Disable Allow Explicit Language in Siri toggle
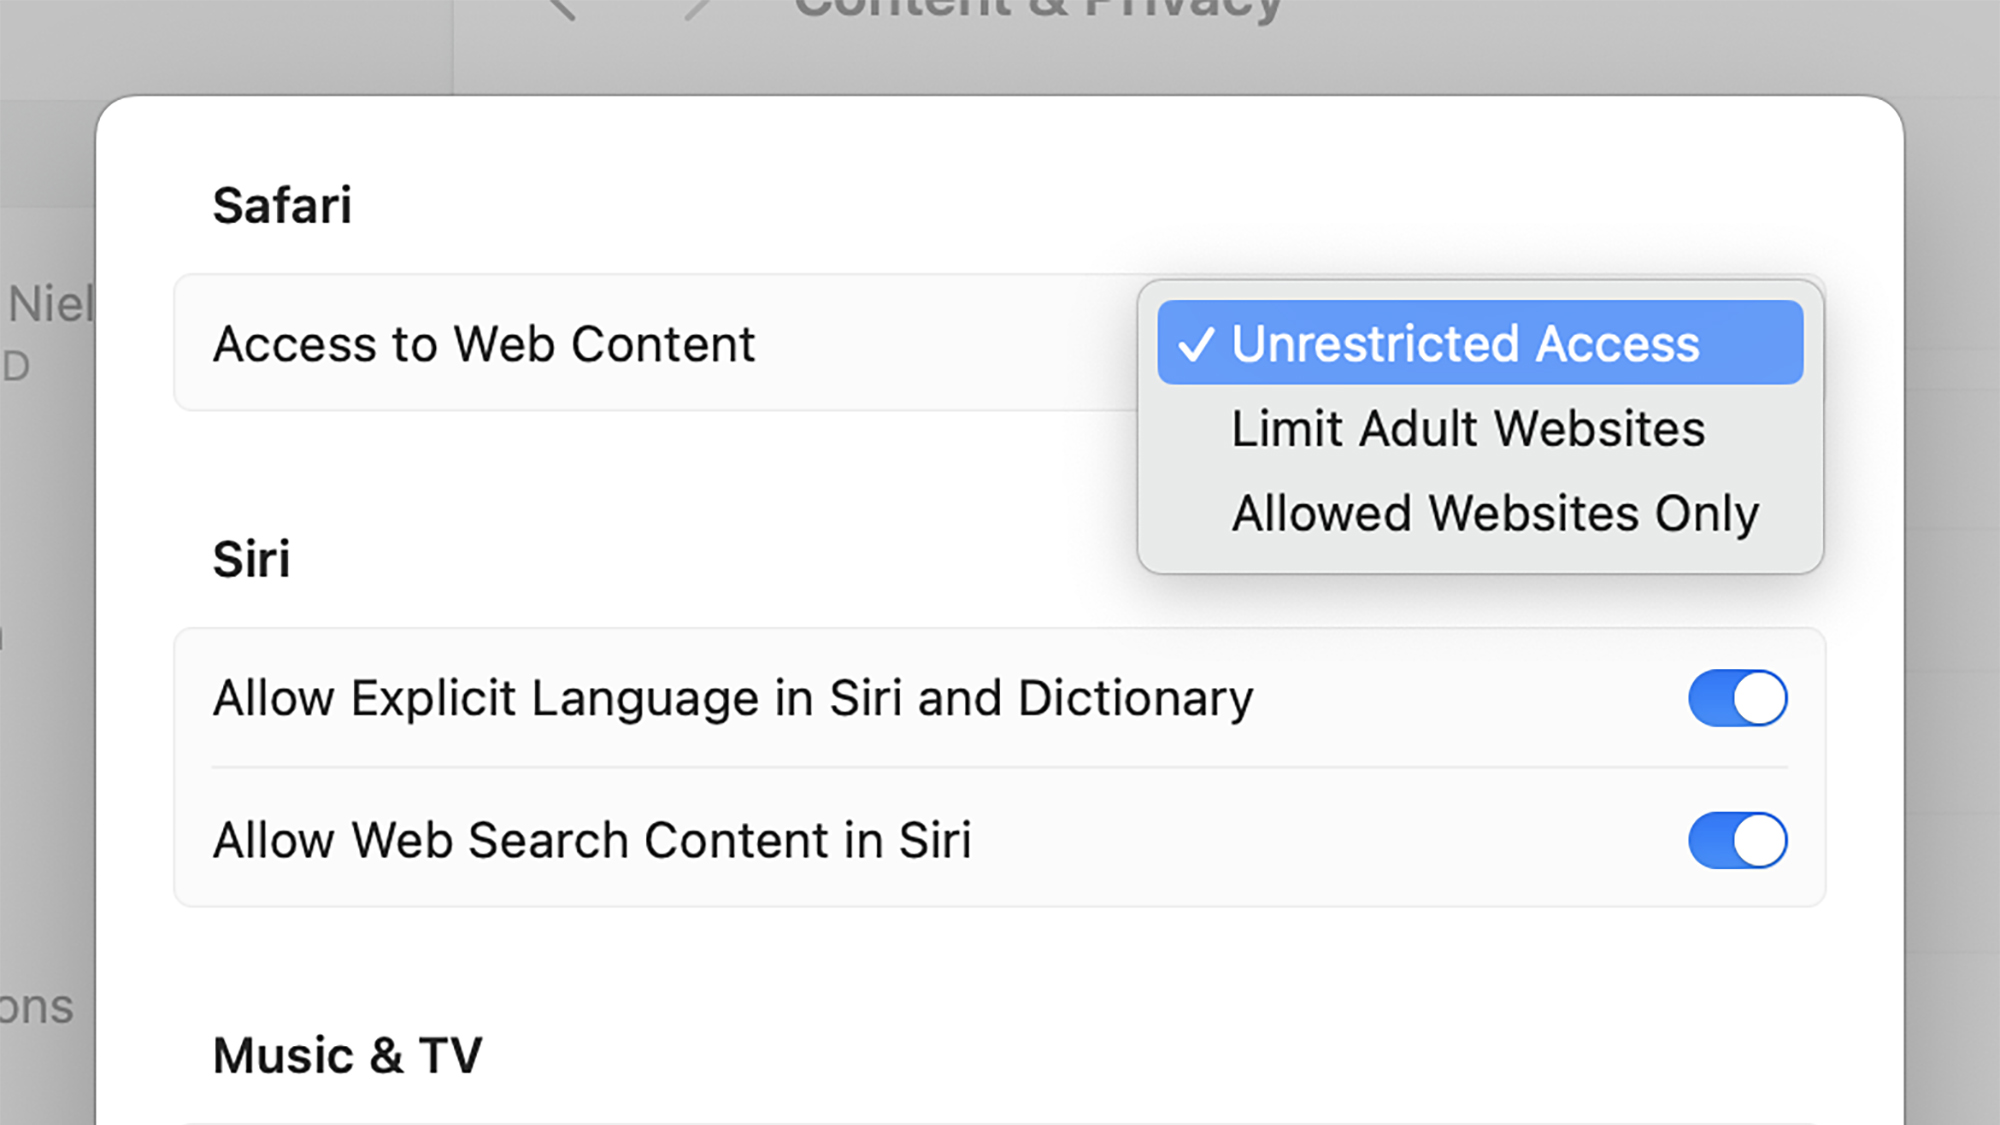Screen dimensions: 2000x1125 point(1737,698)
